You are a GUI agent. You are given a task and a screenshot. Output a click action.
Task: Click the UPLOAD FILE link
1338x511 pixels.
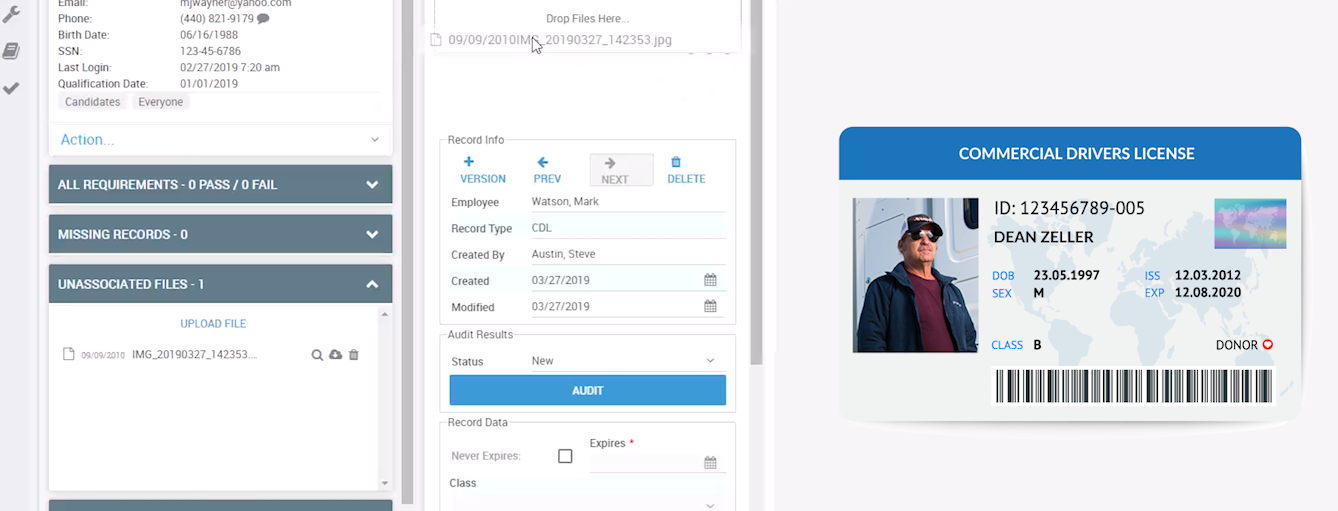[x=213, y=324]
